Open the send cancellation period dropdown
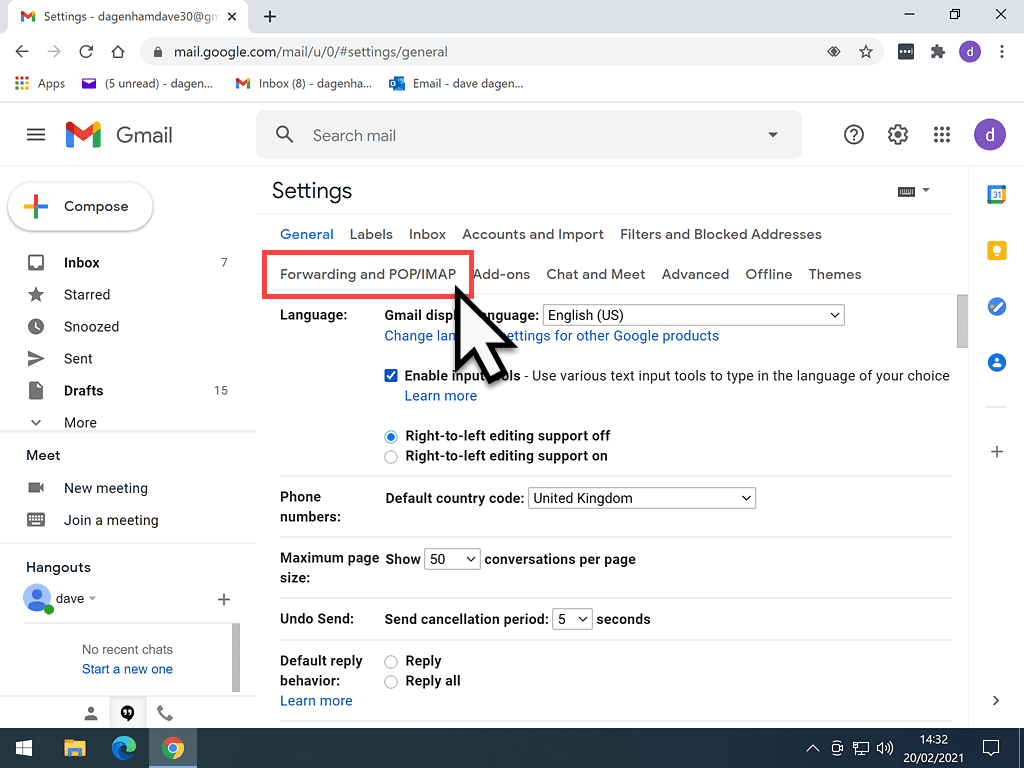1024x768 pixels. [x=573, y=619]
